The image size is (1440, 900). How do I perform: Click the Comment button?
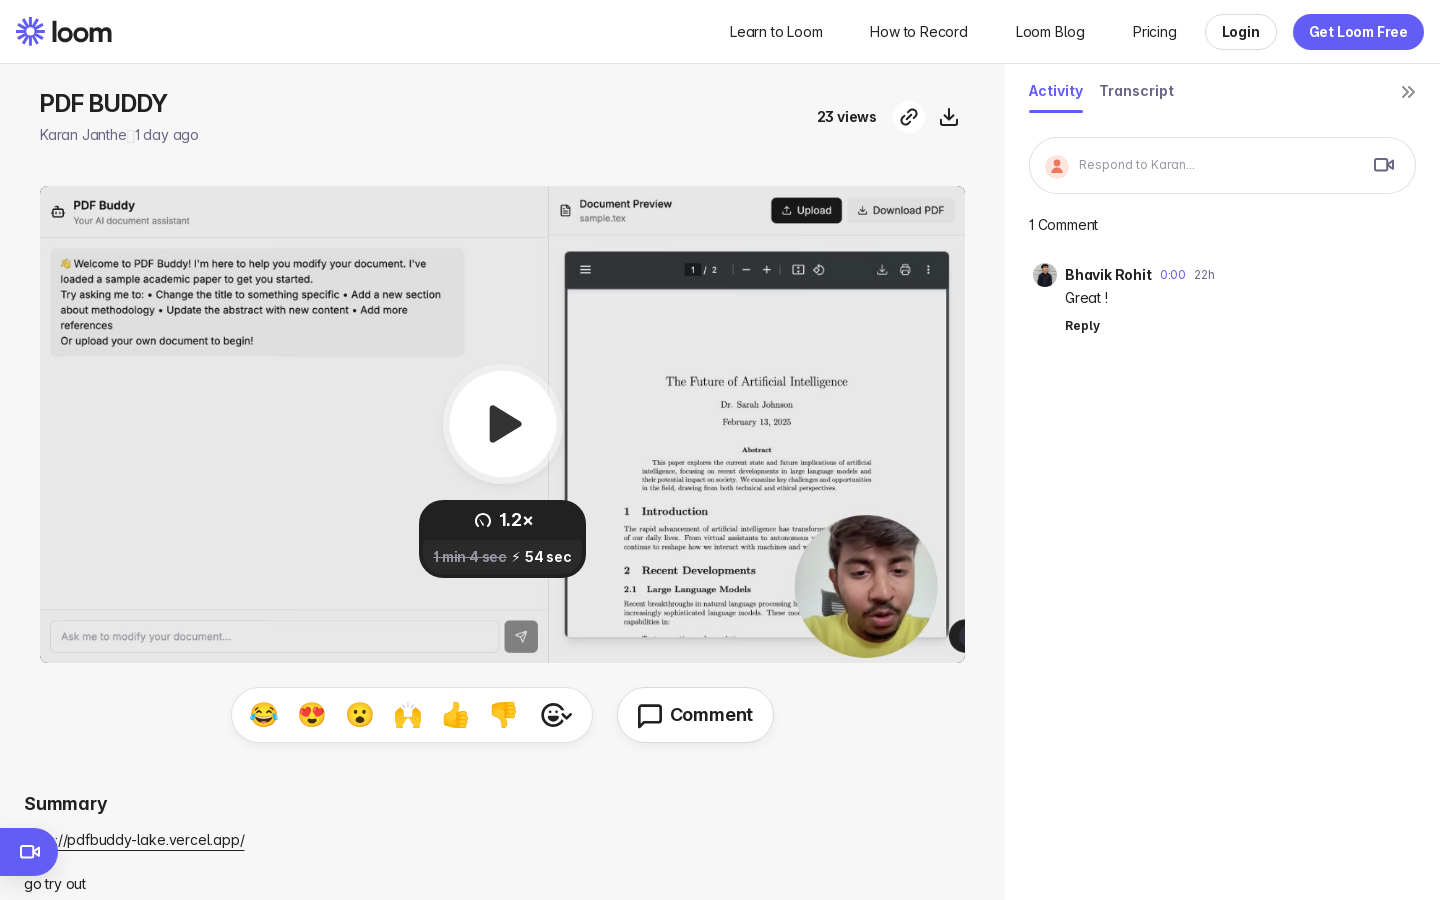(695, 715)
